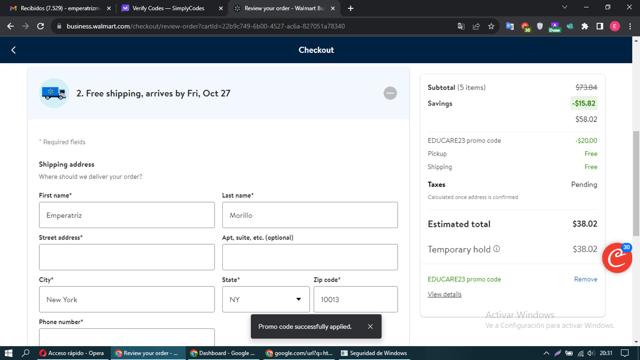Click the taskbar clock 20:31
The height and width of the screenshot is (360, 640).
pyautogui.click(x=606, y=353)
